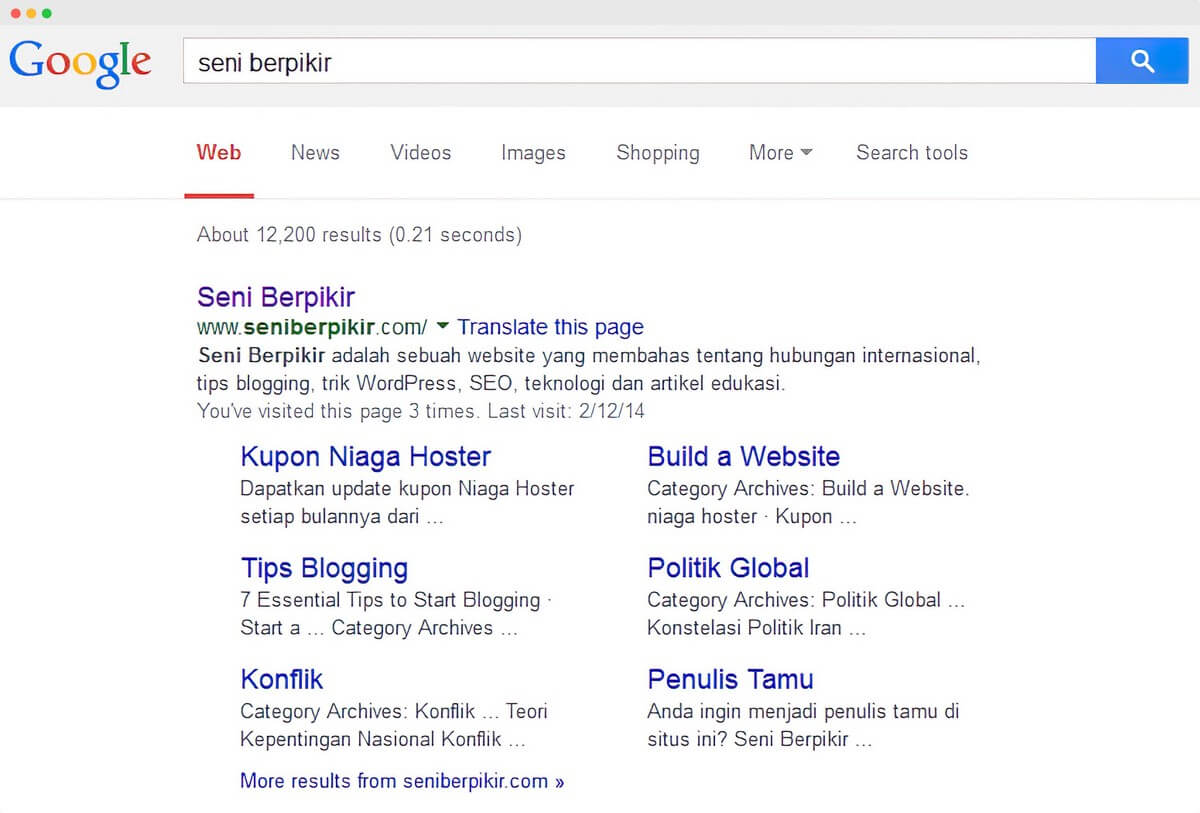The height and width of the screenshot is (813, 1200).
Task: Open the Konflik sitelink
Action: click(282, 680)
